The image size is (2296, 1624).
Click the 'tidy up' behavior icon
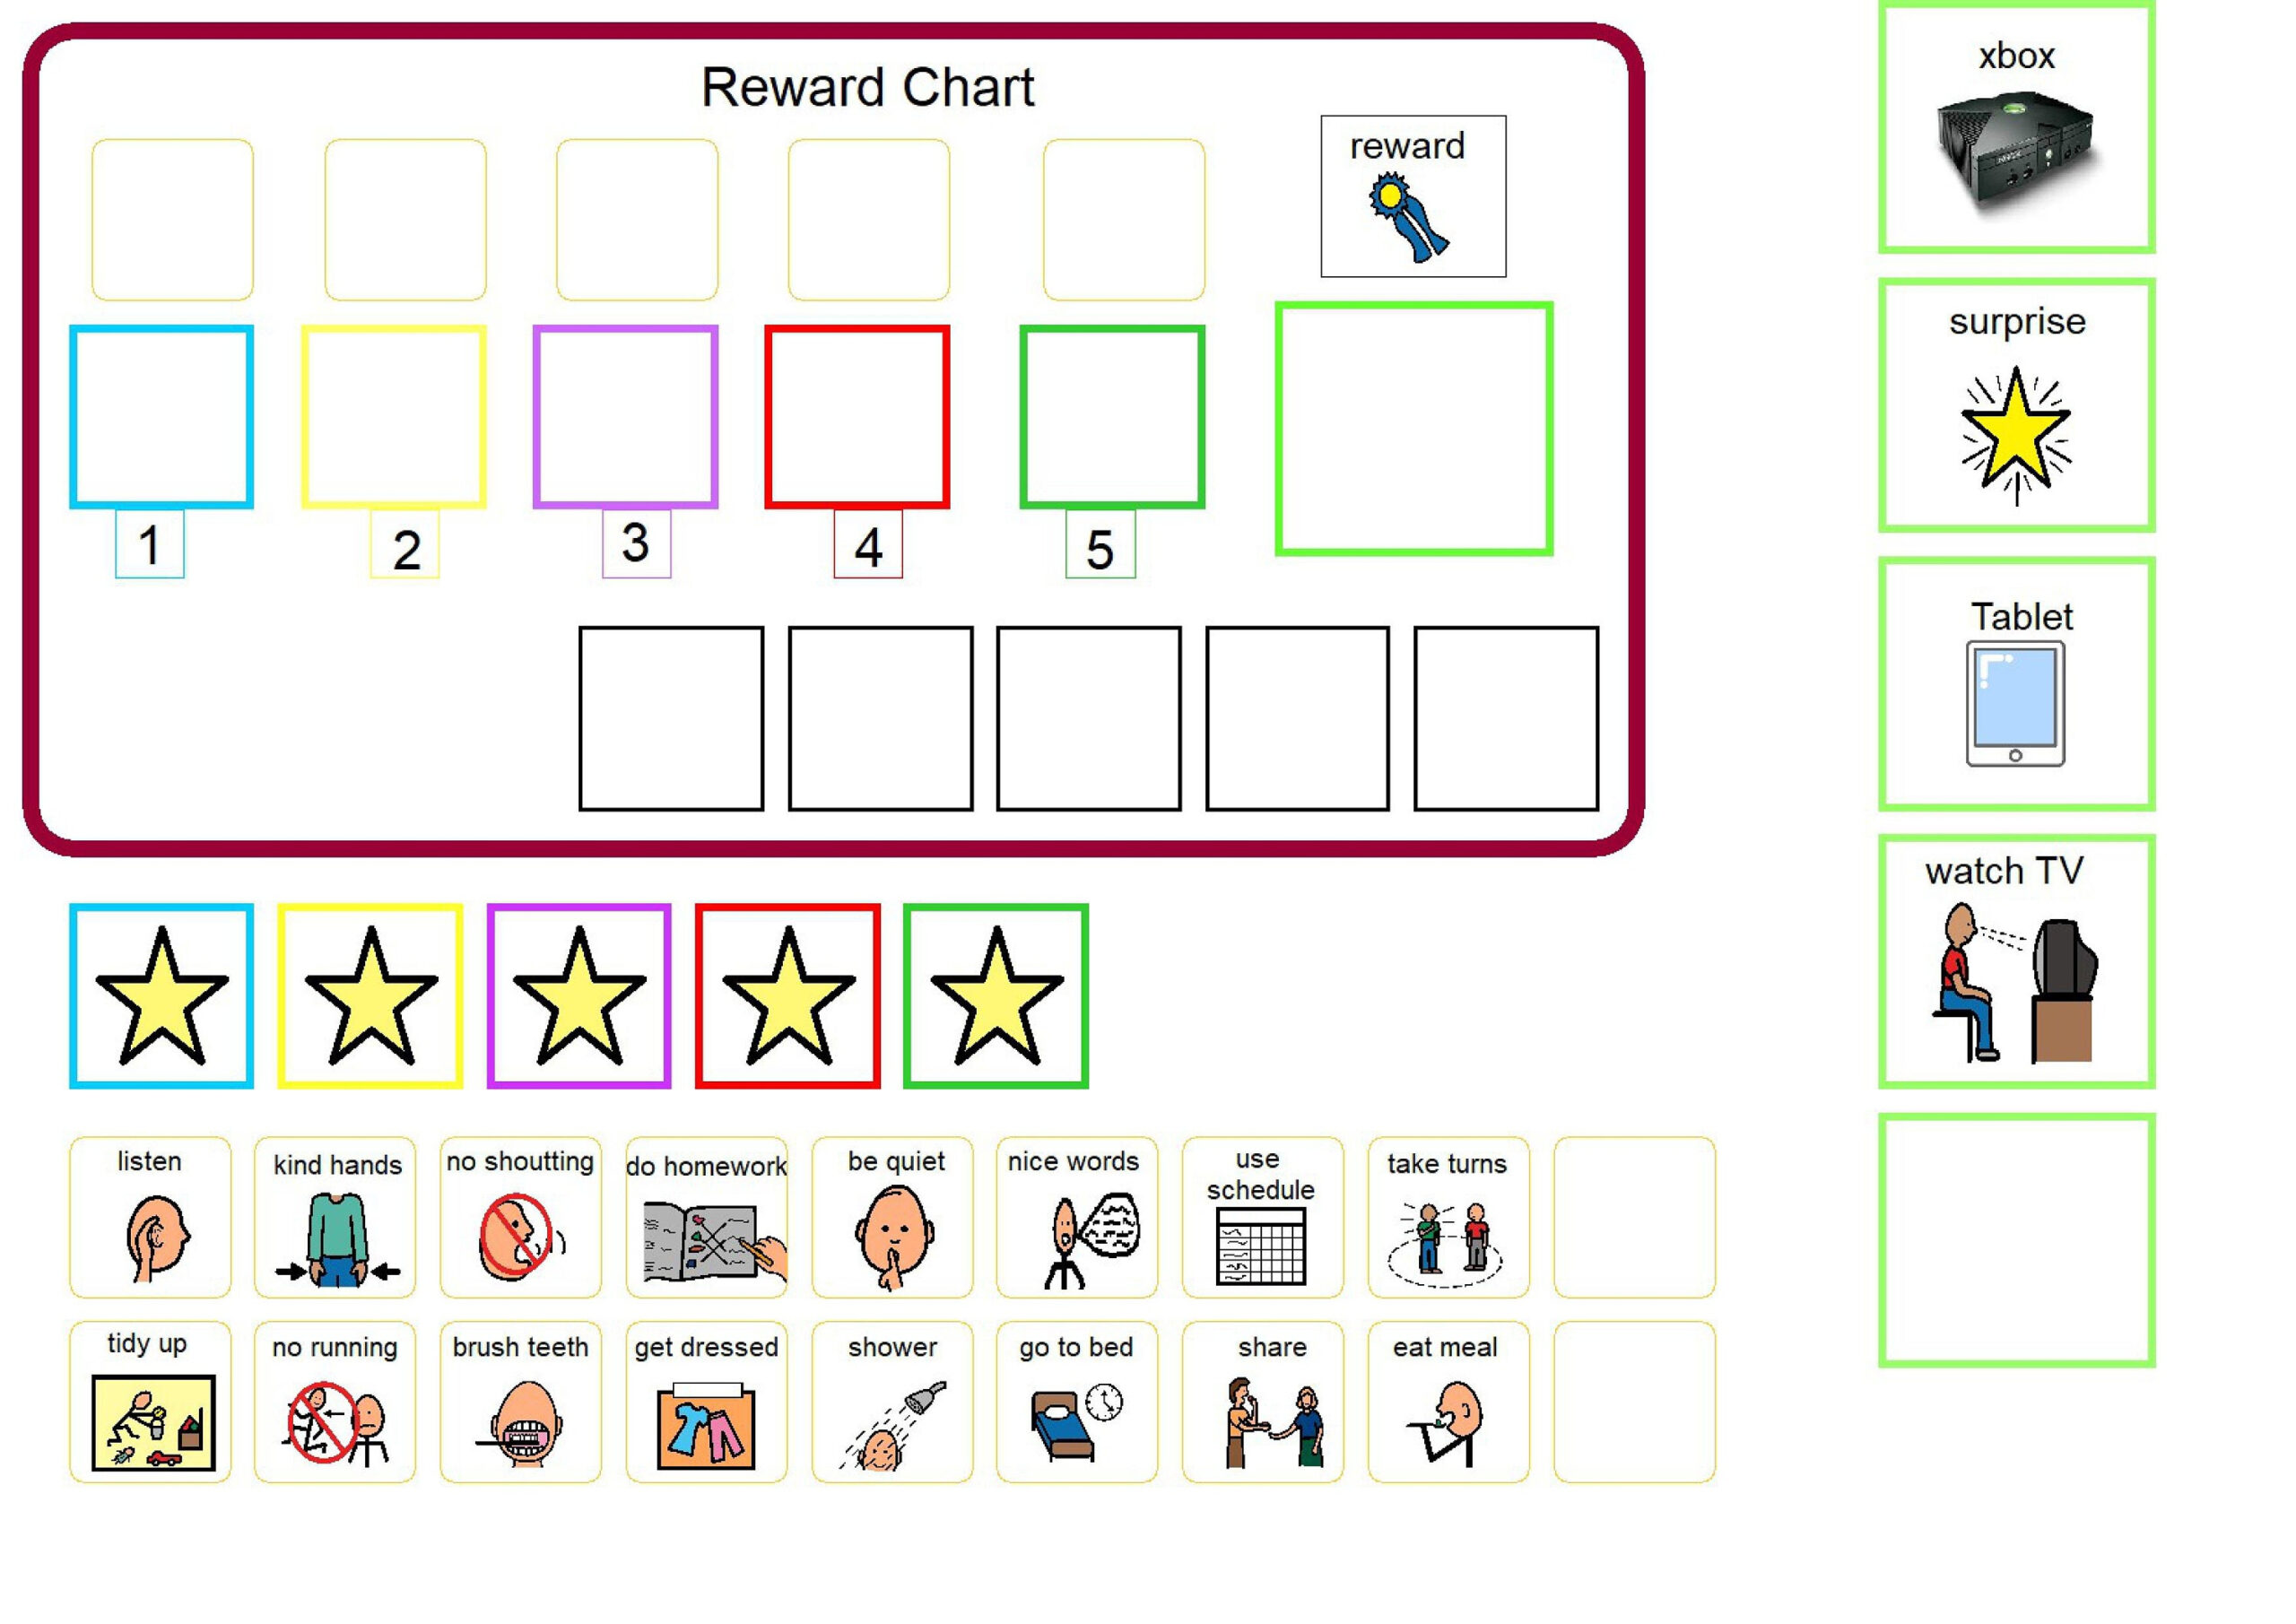146,1406
